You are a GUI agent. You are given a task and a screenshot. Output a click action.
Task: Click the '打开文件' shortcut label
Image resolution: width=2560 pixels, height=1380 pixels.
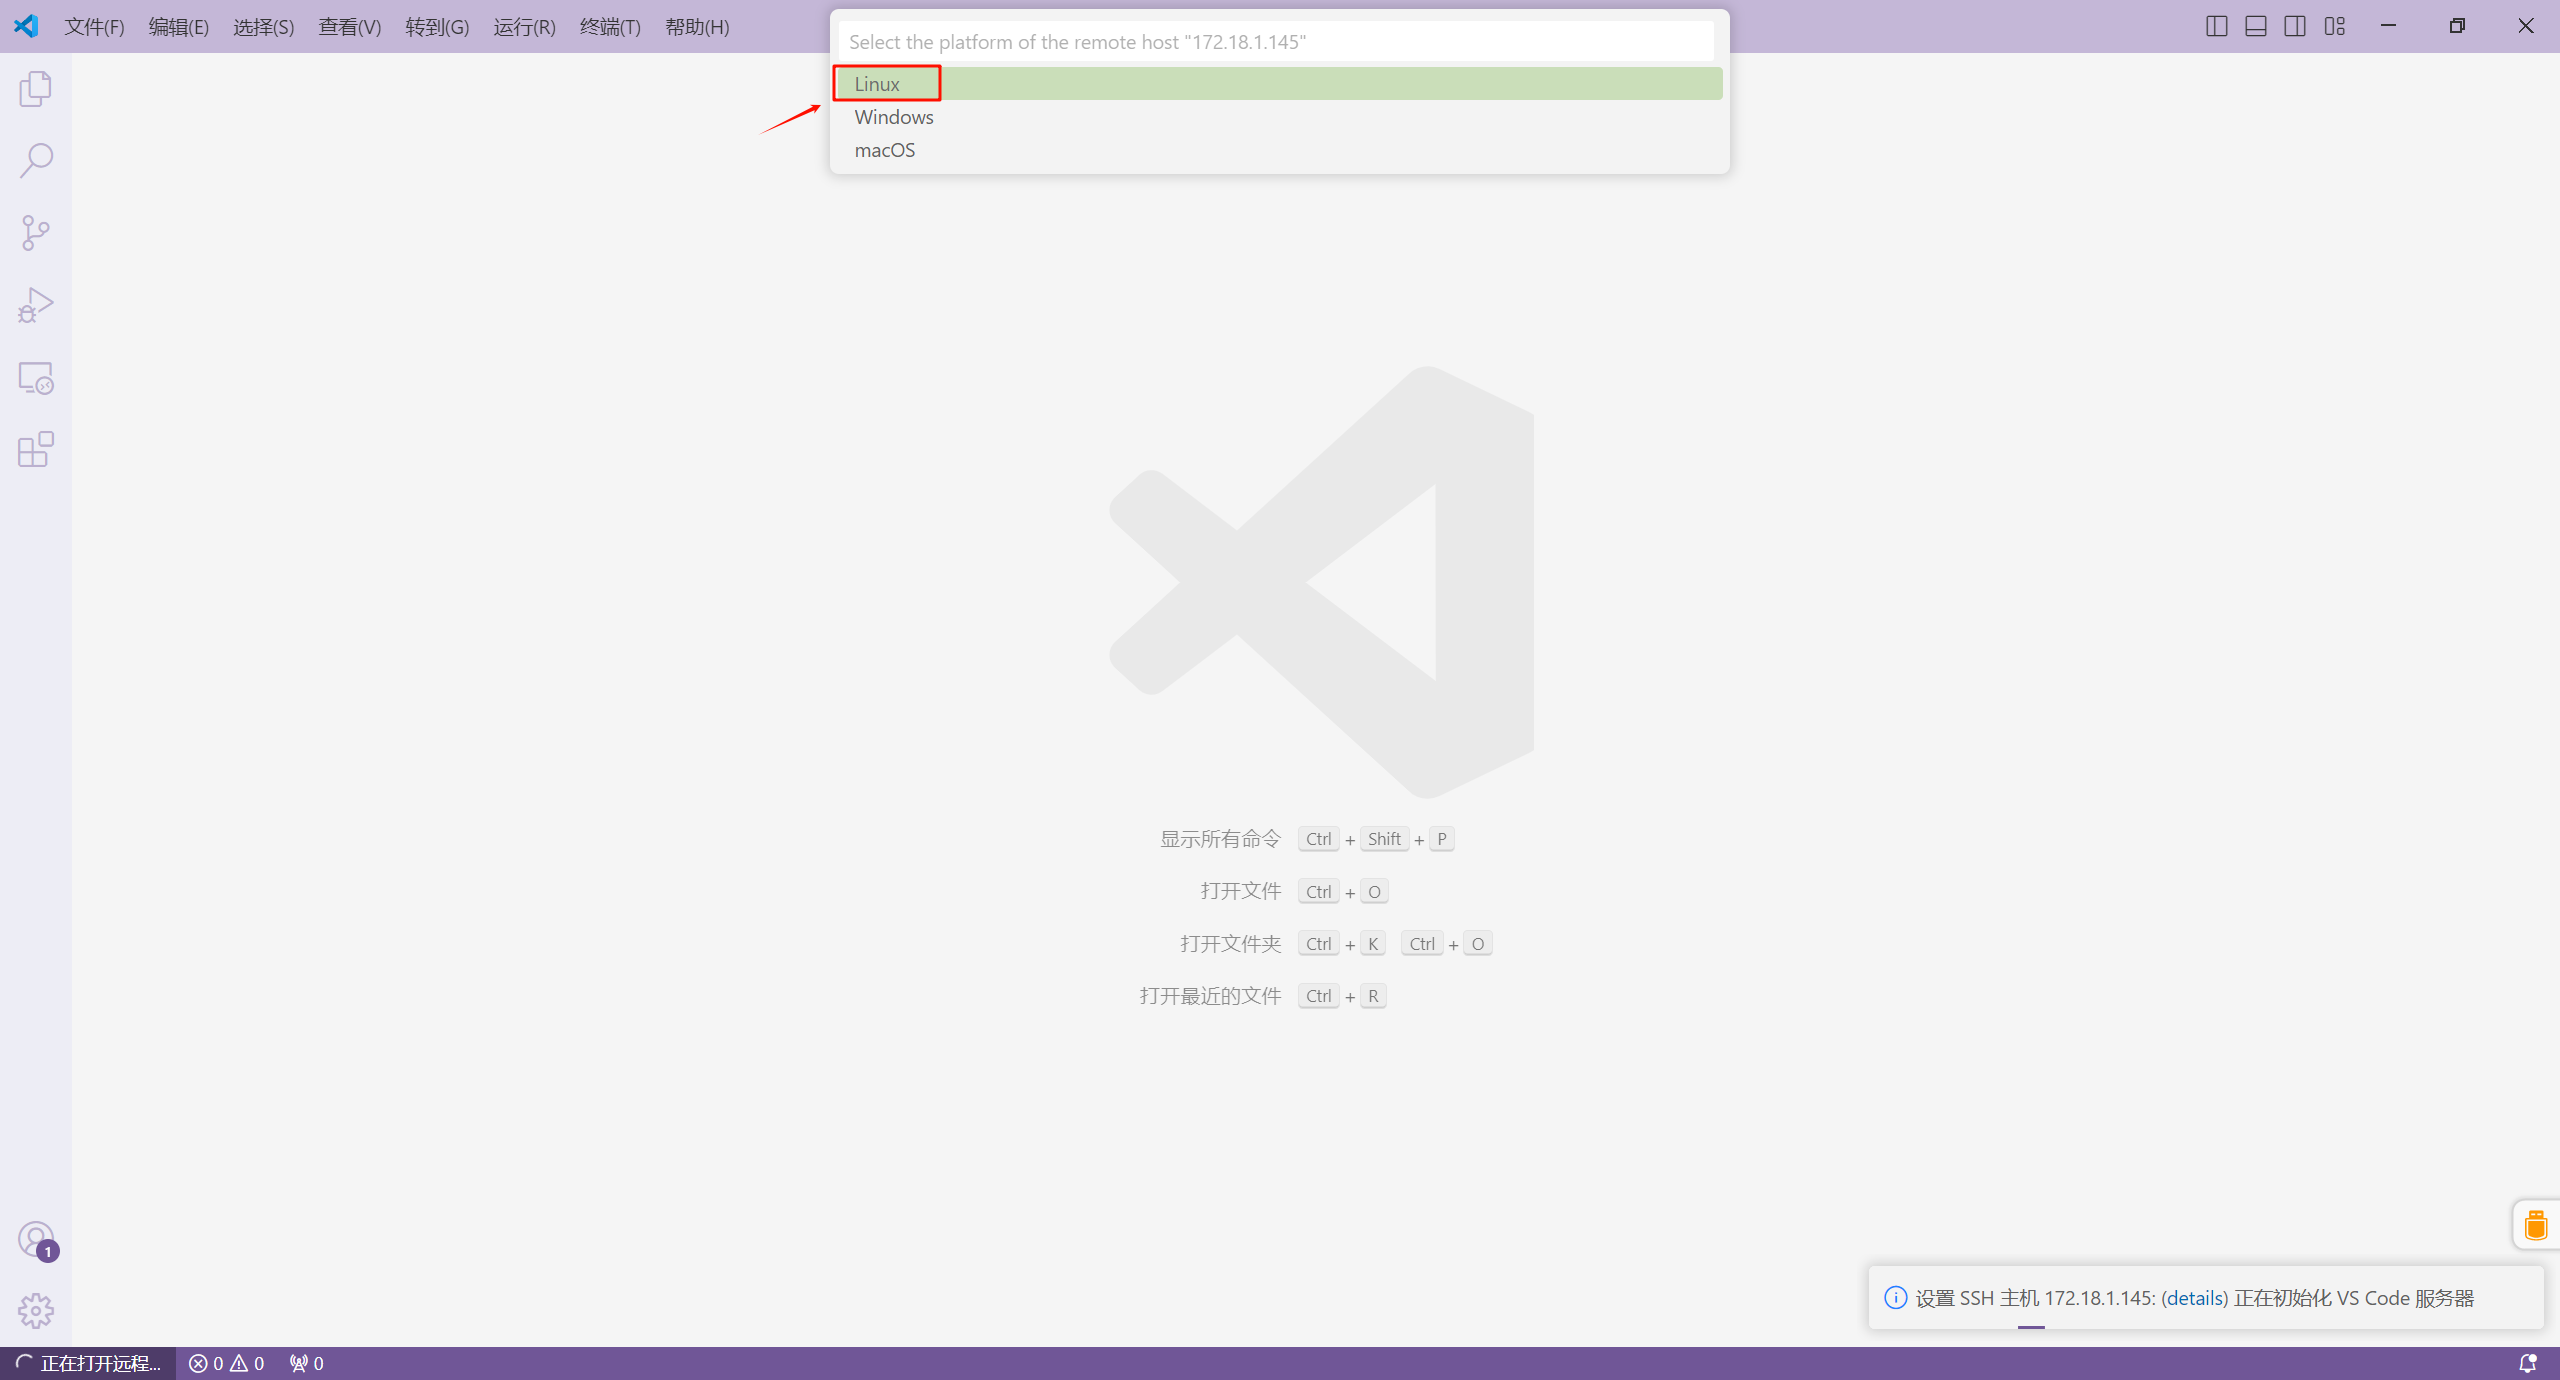(1241, 891)
